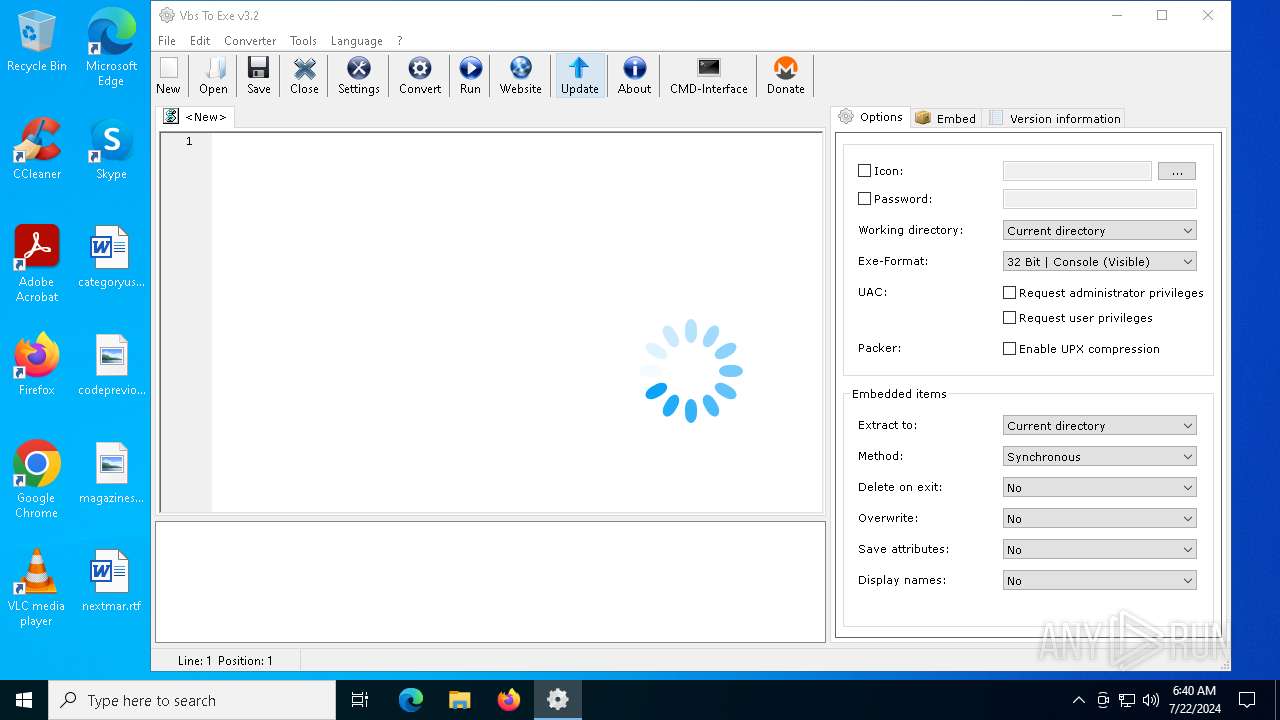Launch the CMD-Interface toolbar icon
1280x720 pixels.
tap(708, 76)
